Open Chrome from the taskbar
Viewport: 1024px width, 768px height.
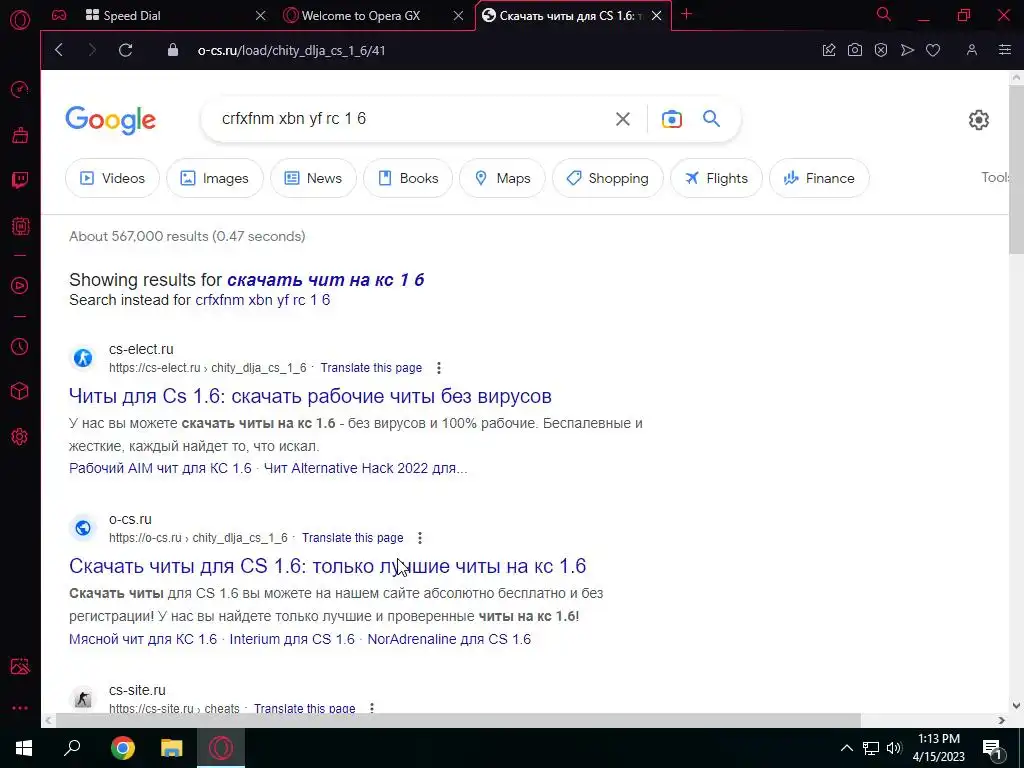122,748
